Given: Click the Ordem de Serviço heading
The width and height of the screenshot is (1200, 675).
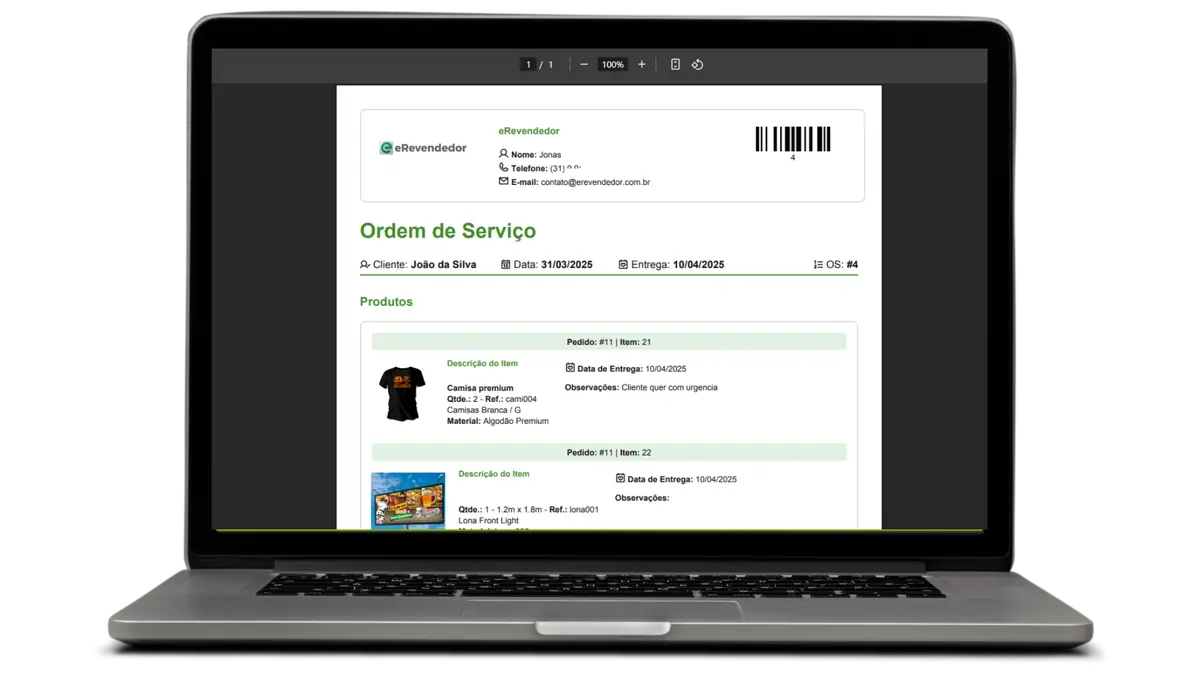Looking at the screenshot, I should tap(448, 231).
